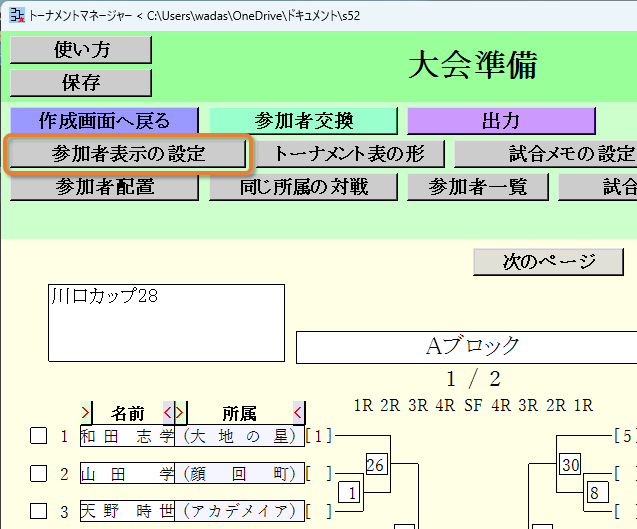The image size is (637, 529).
Task: Open 試合メモの設定
Action: (546, 154)
